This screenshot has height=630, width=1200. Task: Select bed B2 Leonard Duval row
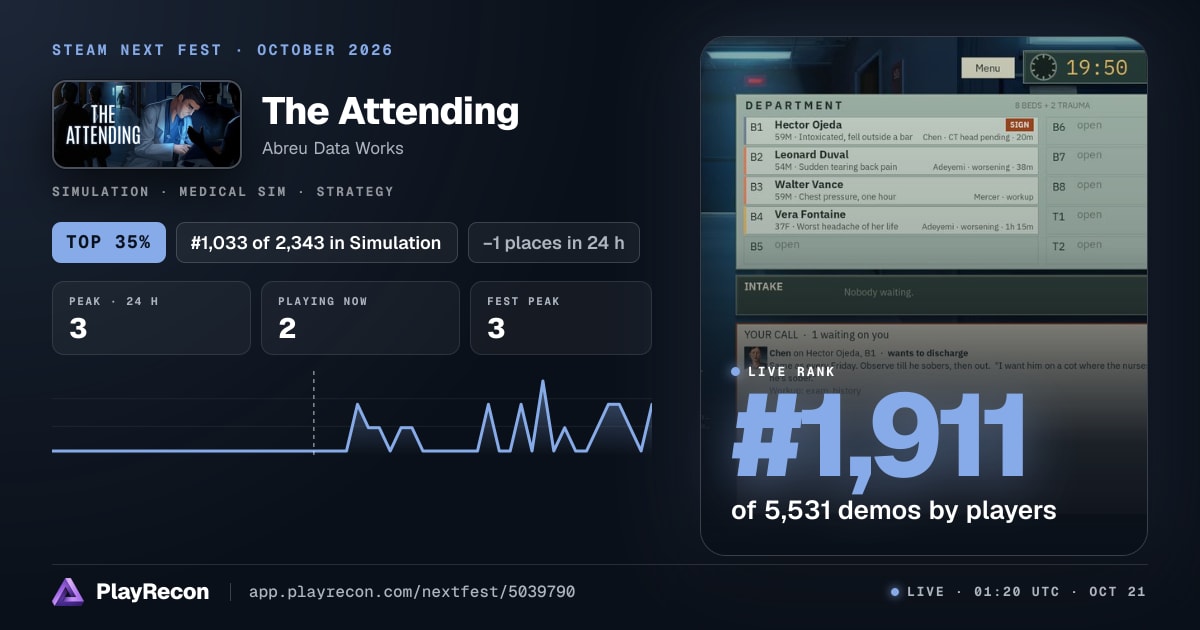891,161
